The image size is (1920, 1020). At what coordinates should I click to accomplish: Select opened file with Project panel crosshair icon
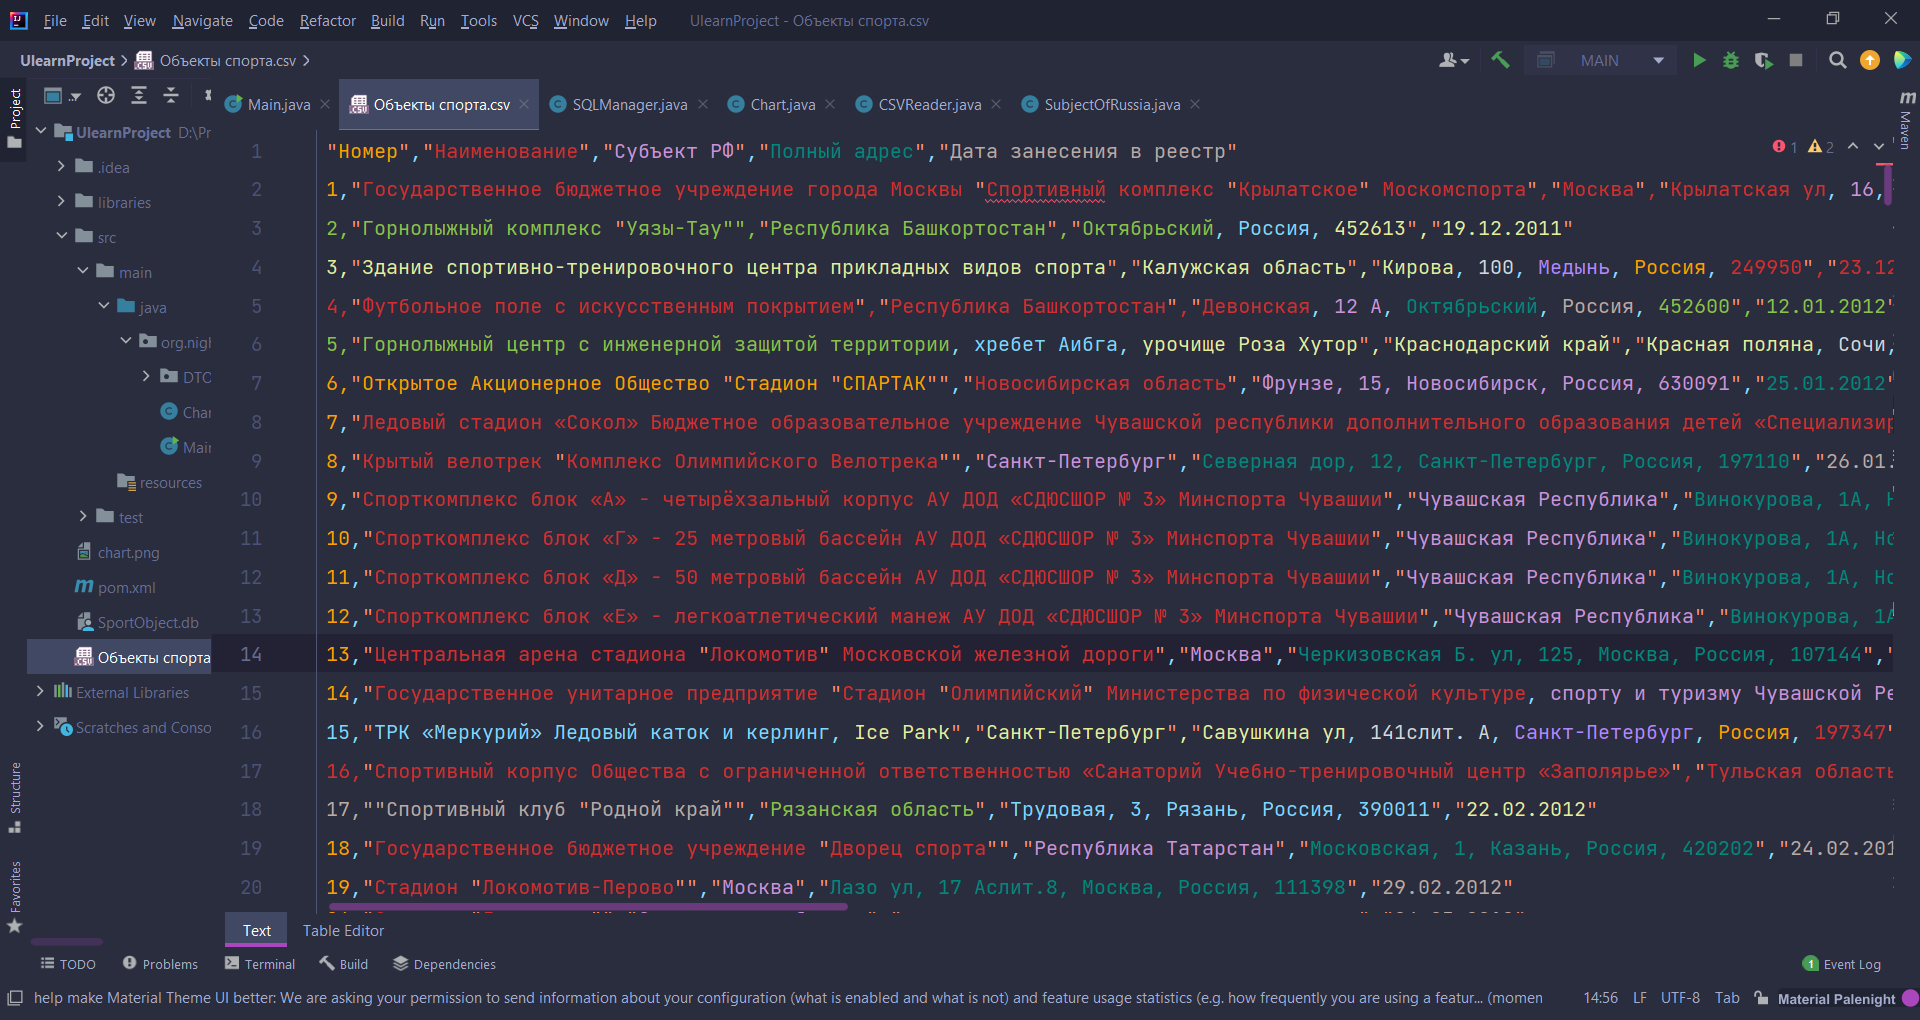(x=105, y=95)
